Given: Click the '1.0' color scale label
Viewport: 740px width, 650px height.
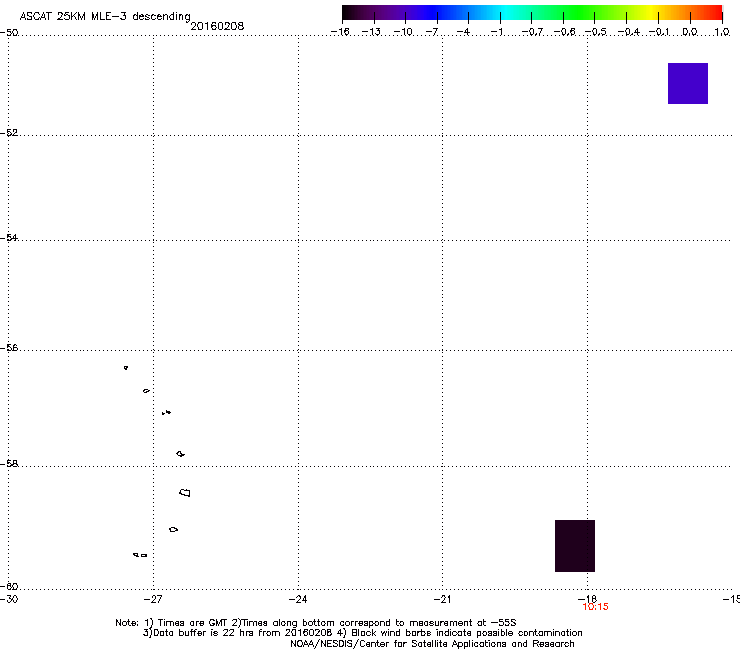Looking at the screenshot, I should pyautogui.click(x=722, y=32).
